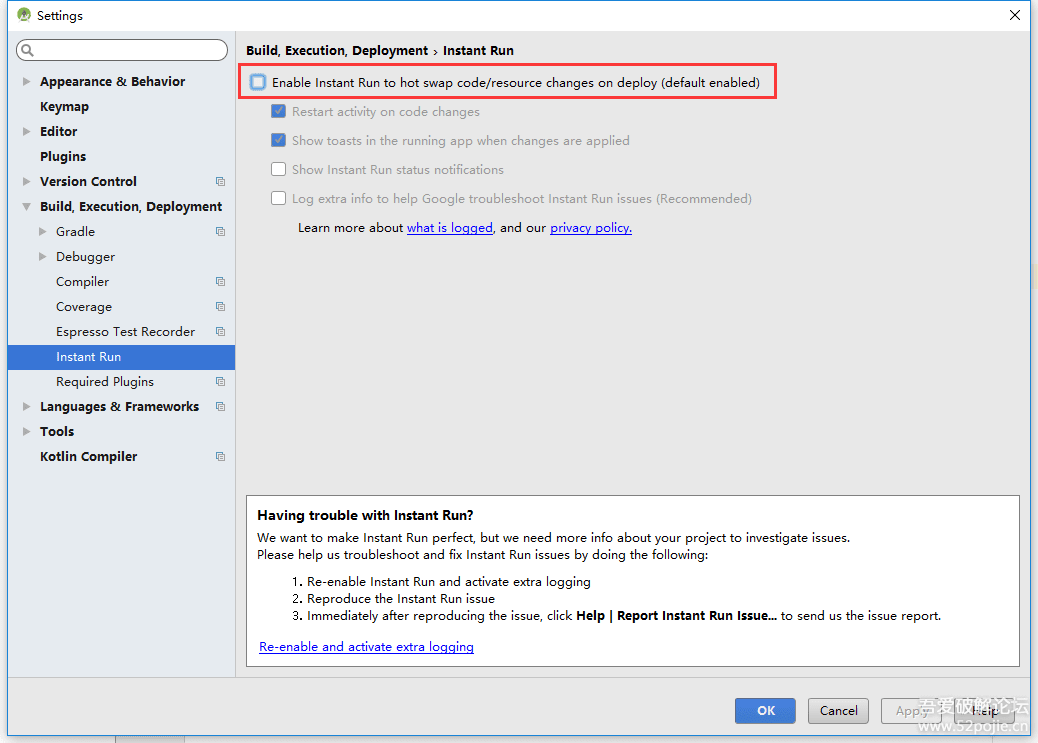Screen dimensions: 1038x743
Task: Click the Help button
Action: pos(984,711)
